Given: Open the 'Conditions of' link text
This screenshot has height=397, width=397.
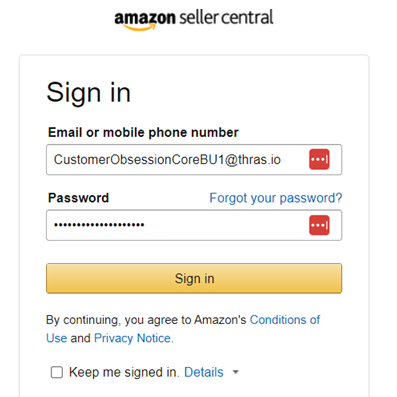Looking at the screenshot, I should [285, 320].
